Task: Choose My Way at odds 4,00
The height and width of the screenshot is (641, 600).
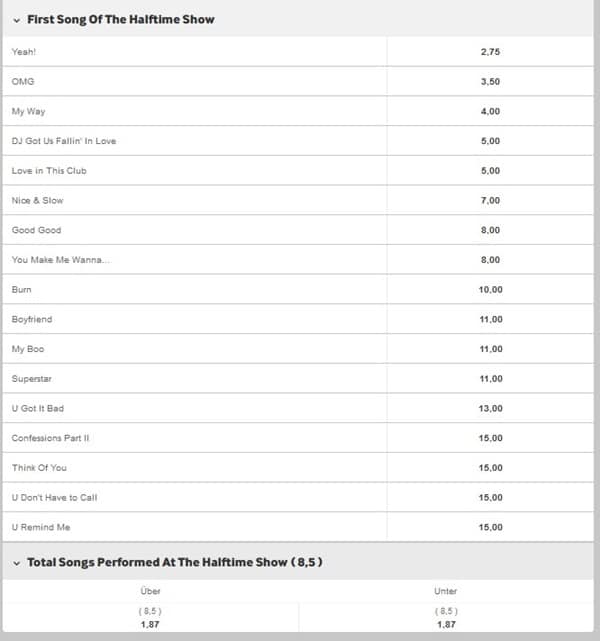Action: (x=490, y=111)
